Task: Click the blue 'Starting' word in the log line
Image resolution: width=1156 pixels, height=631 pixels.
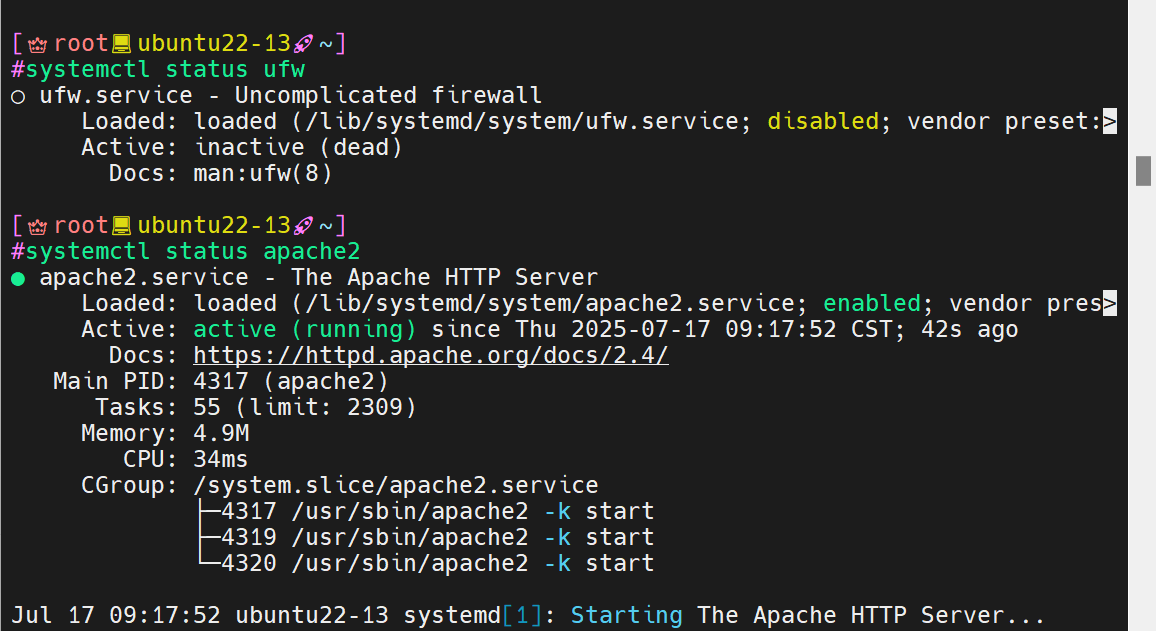Action: [x=627, y=615]
